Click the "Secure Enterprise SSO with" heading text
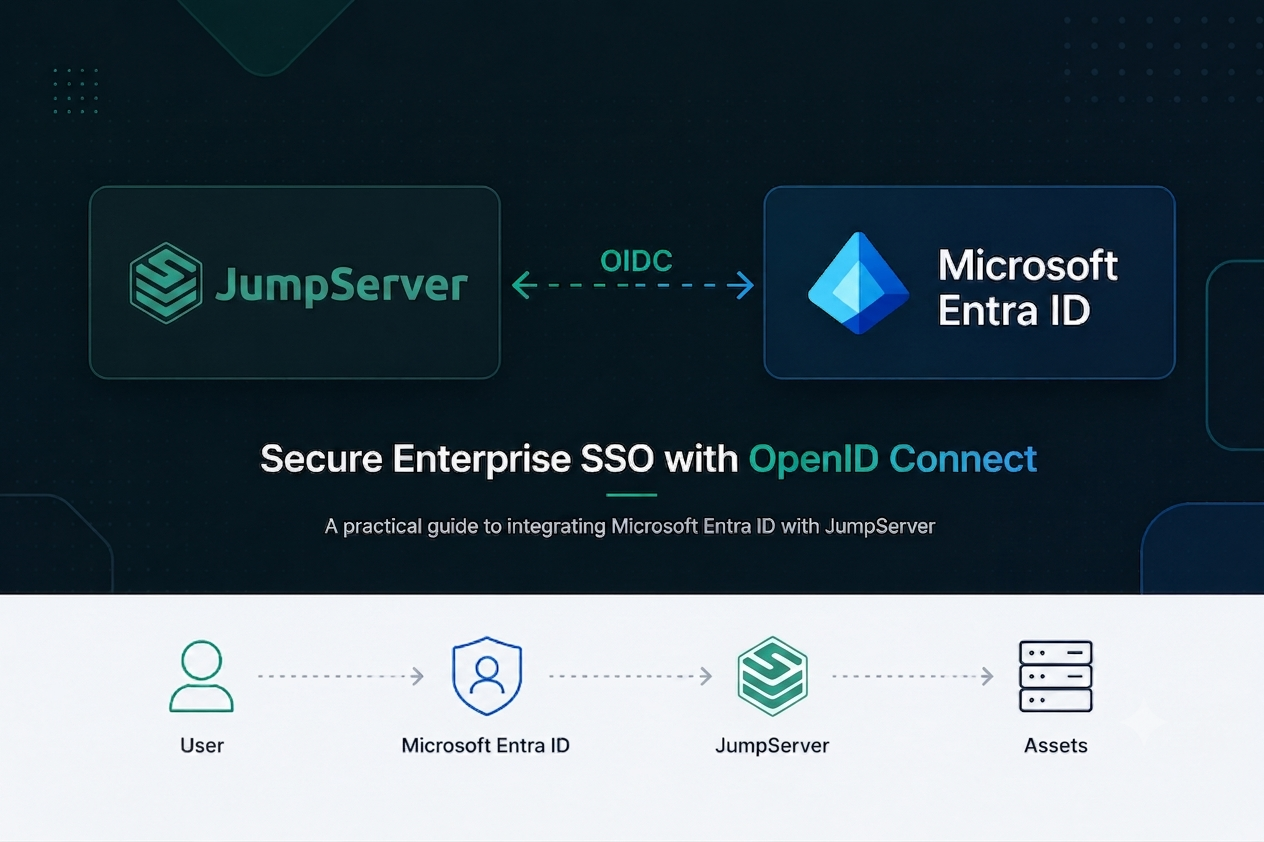This screenshot has width=1264, height=842. 500,459
